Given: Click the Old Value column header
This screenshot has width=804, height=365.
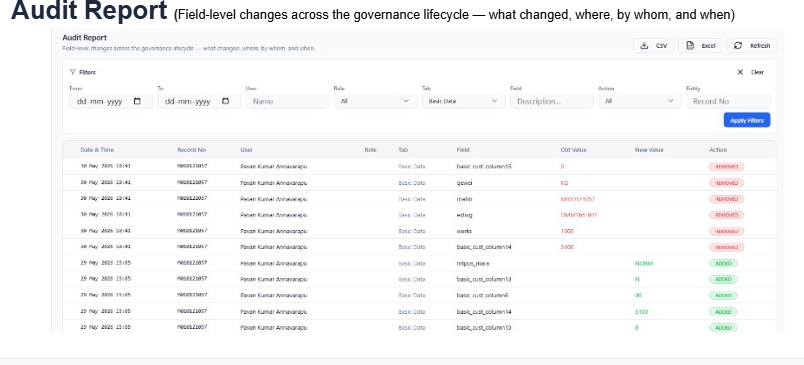Looking at the screenshot, I should tap(573, 150).
